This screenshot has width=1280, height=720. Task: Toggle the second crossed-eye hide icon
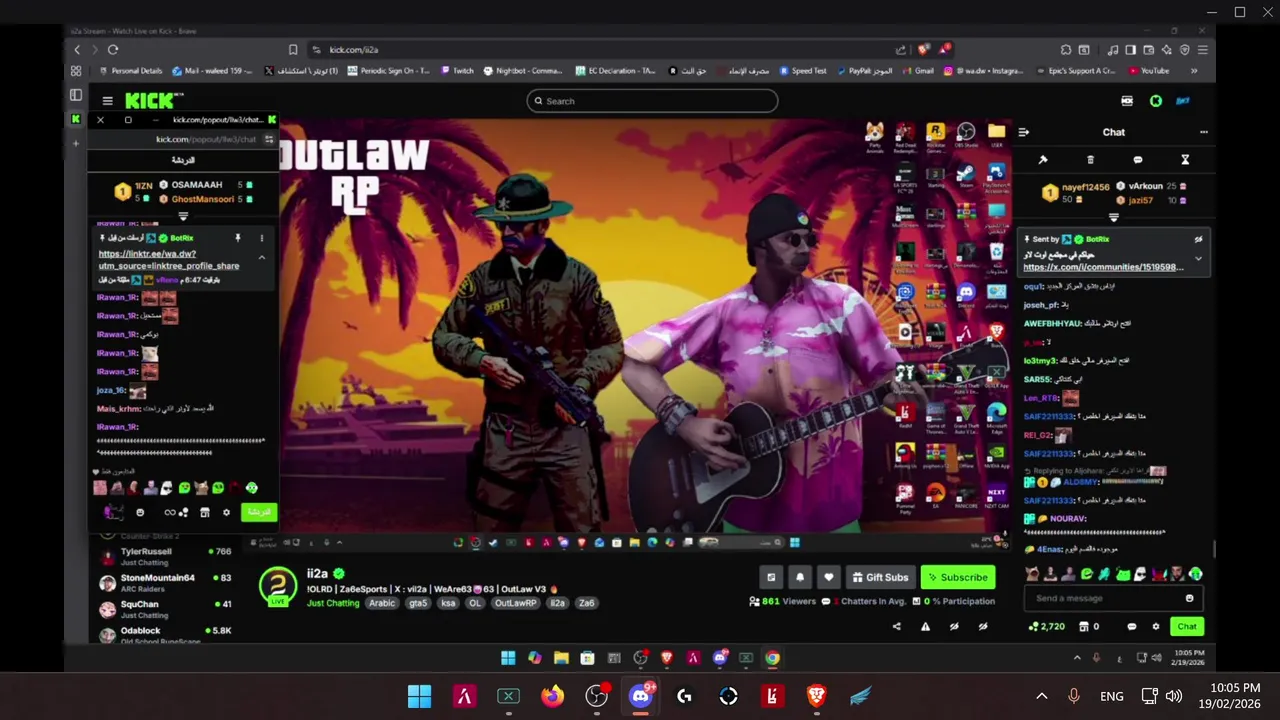[983, 627]
